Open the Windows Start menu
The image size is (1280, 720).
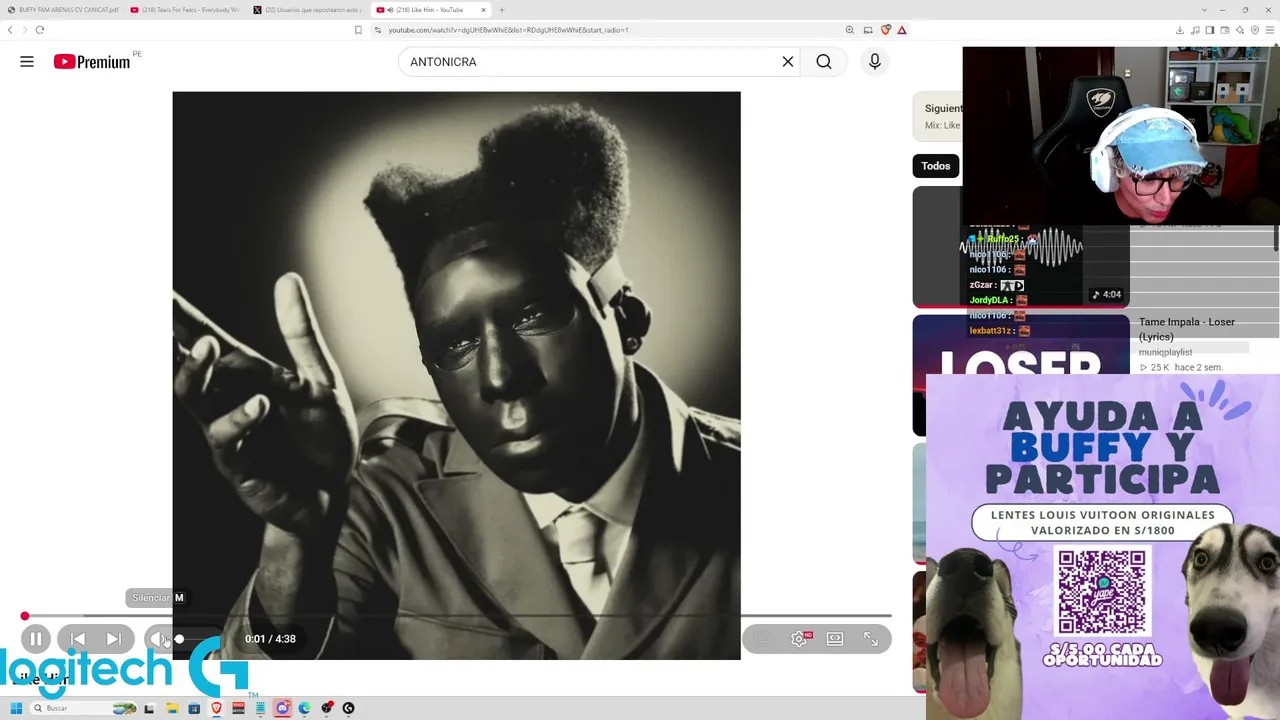pyautogui.click(x=16, y=708)
